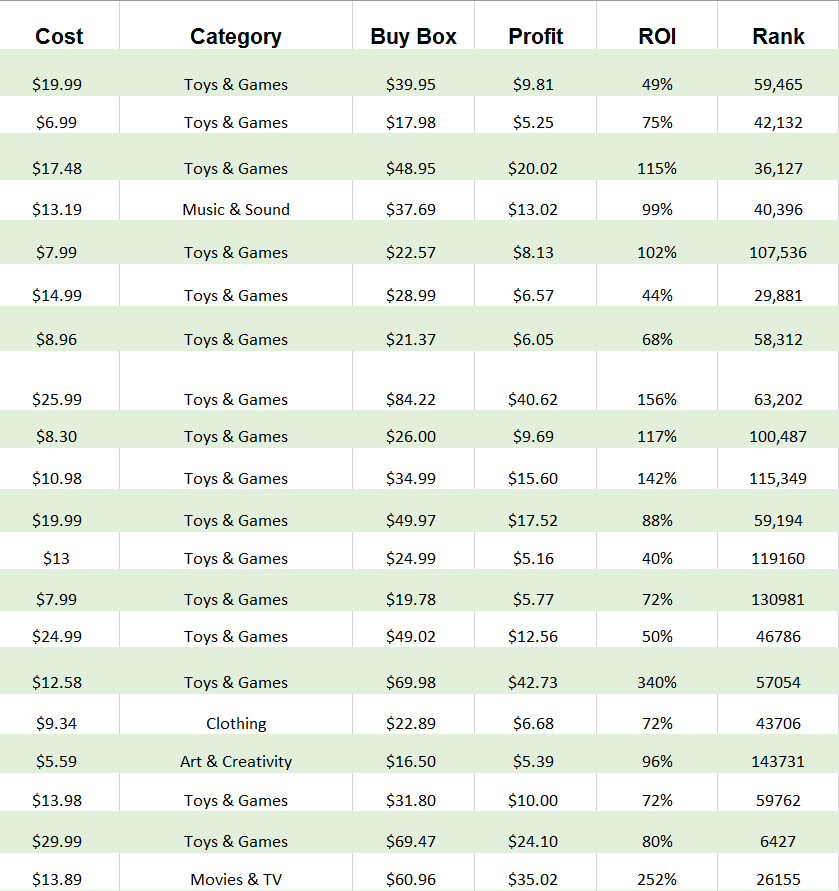839x891 pixels.
Task: Select the Clothing category cell
Action: 236,724
